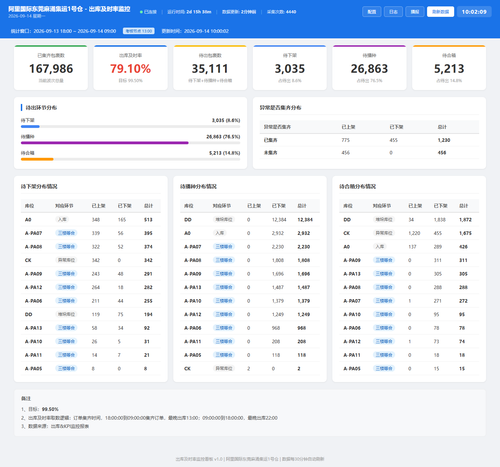
Task: Click the bold 2,230 total cell
Action: tap(304, 247)
